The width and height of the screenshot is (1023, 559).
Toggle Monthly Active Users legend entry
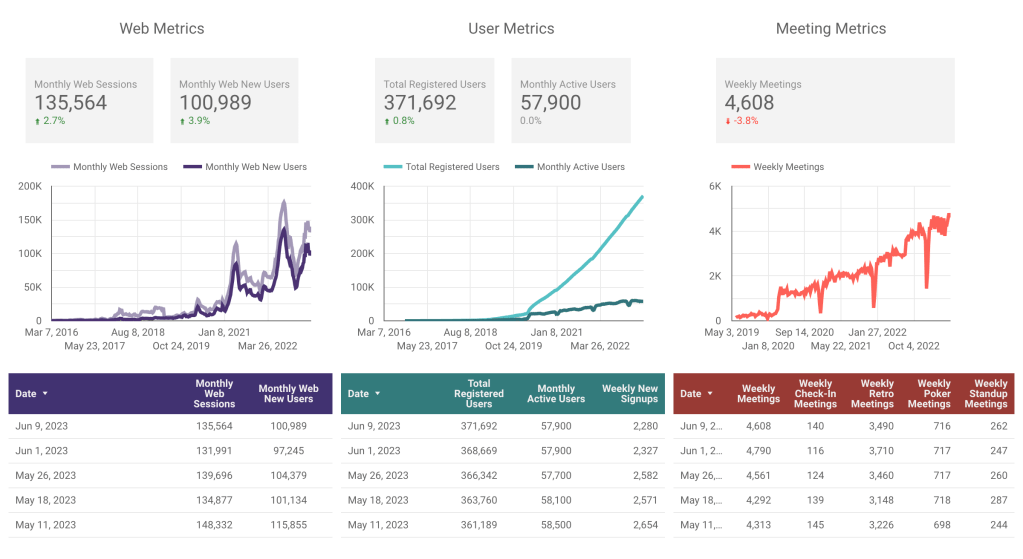click(570, 167)
